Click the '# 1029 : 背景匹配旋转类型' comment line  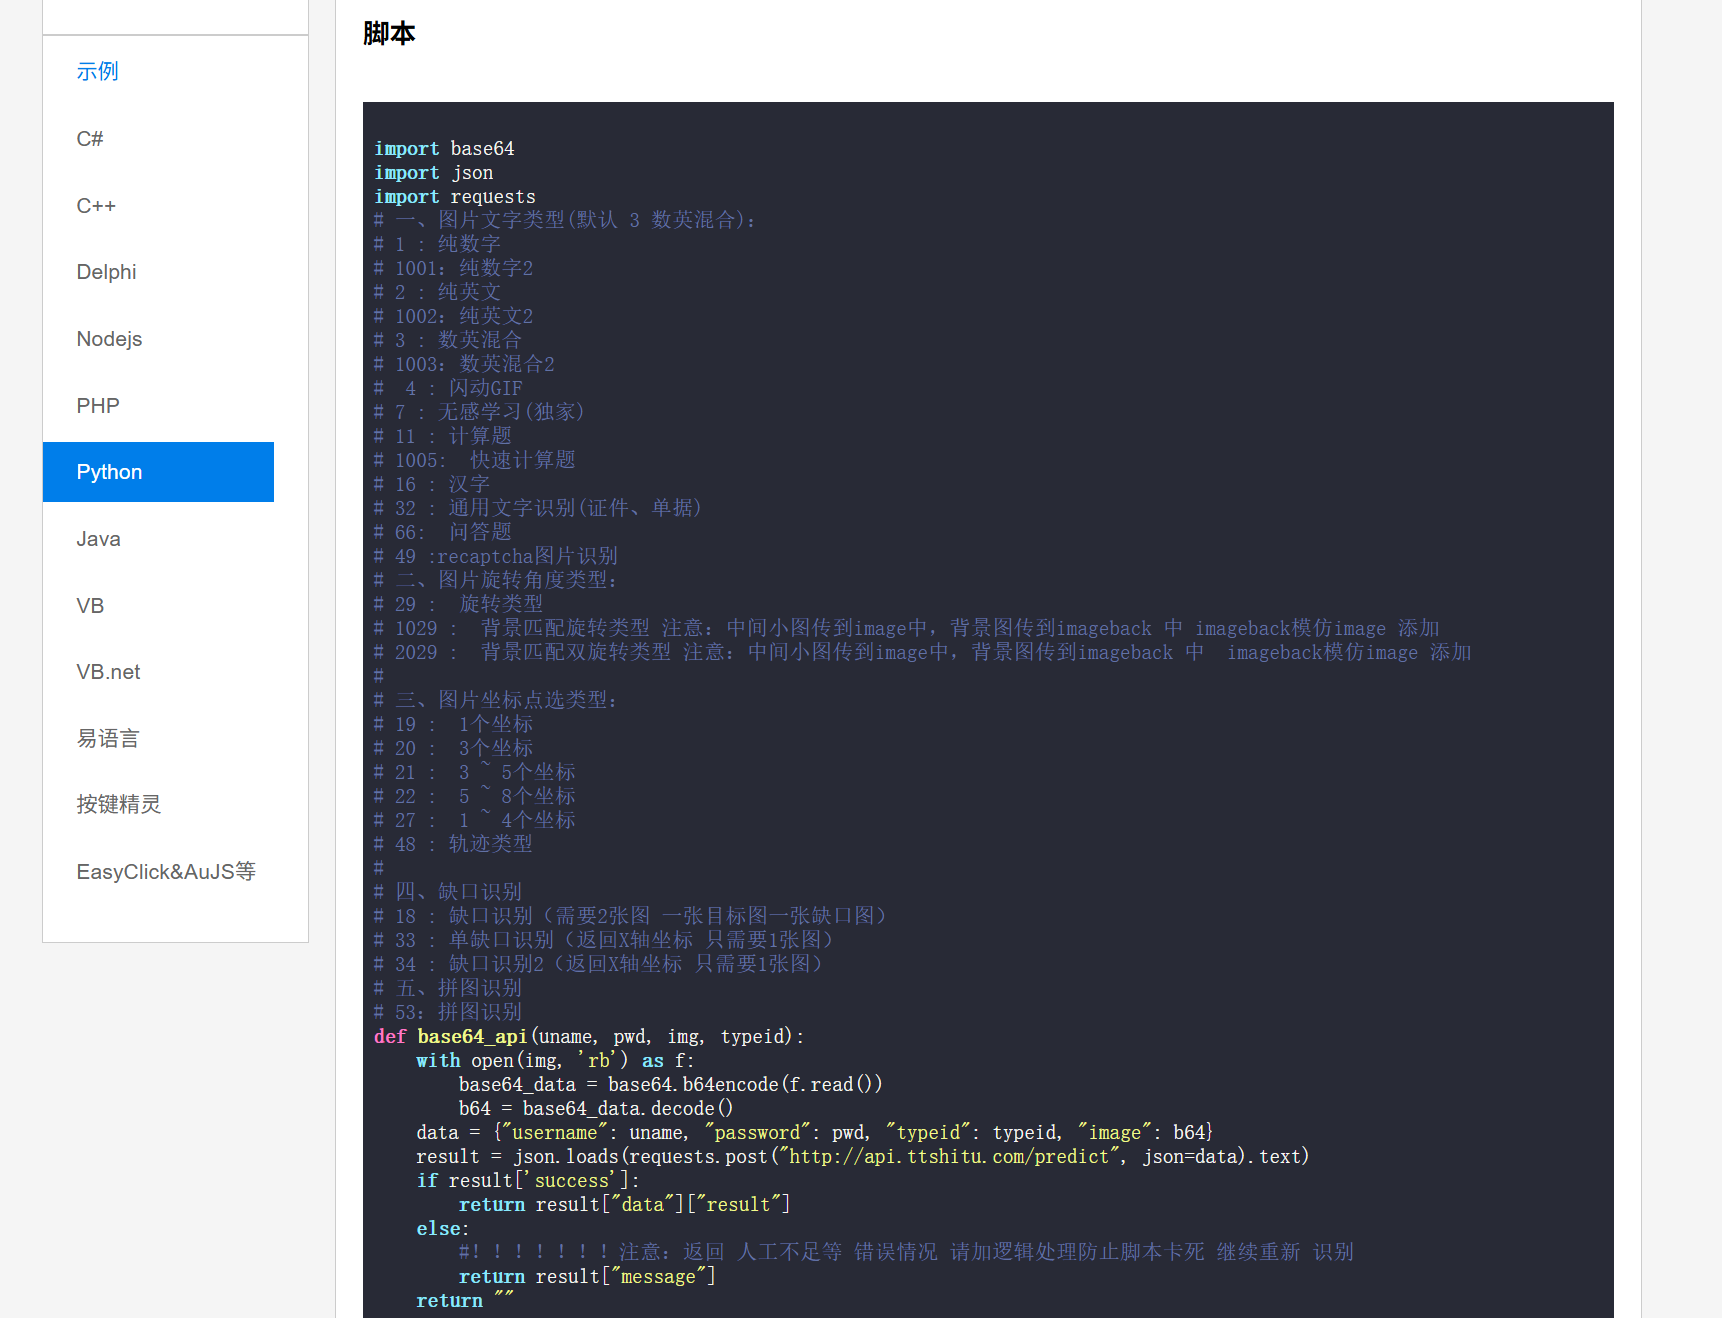907,628
